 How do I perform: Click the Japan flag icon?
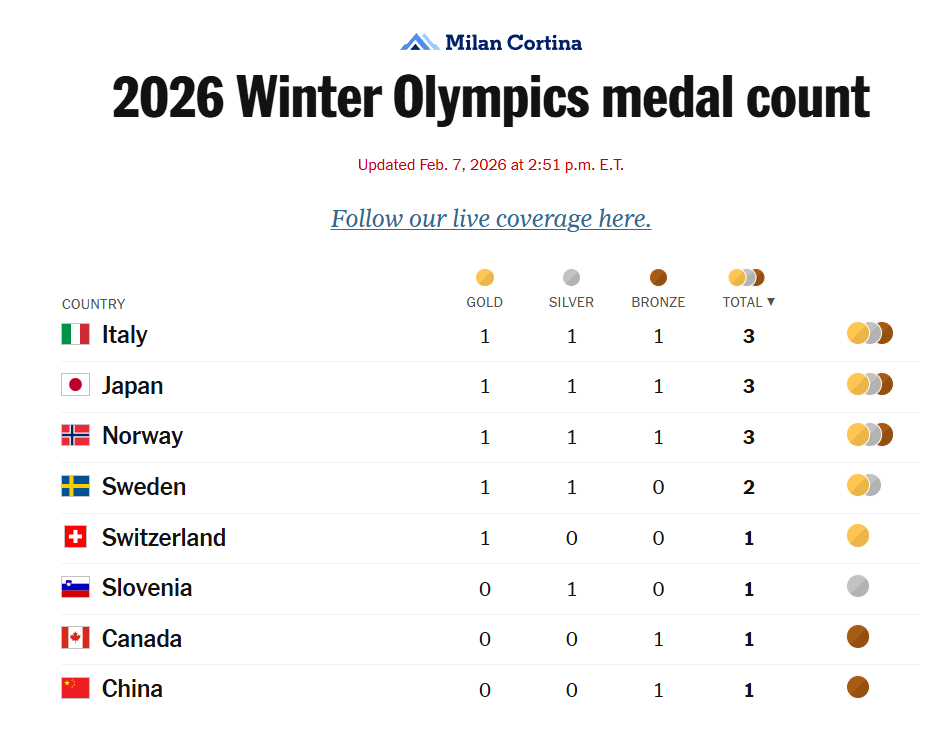[75, 385]
